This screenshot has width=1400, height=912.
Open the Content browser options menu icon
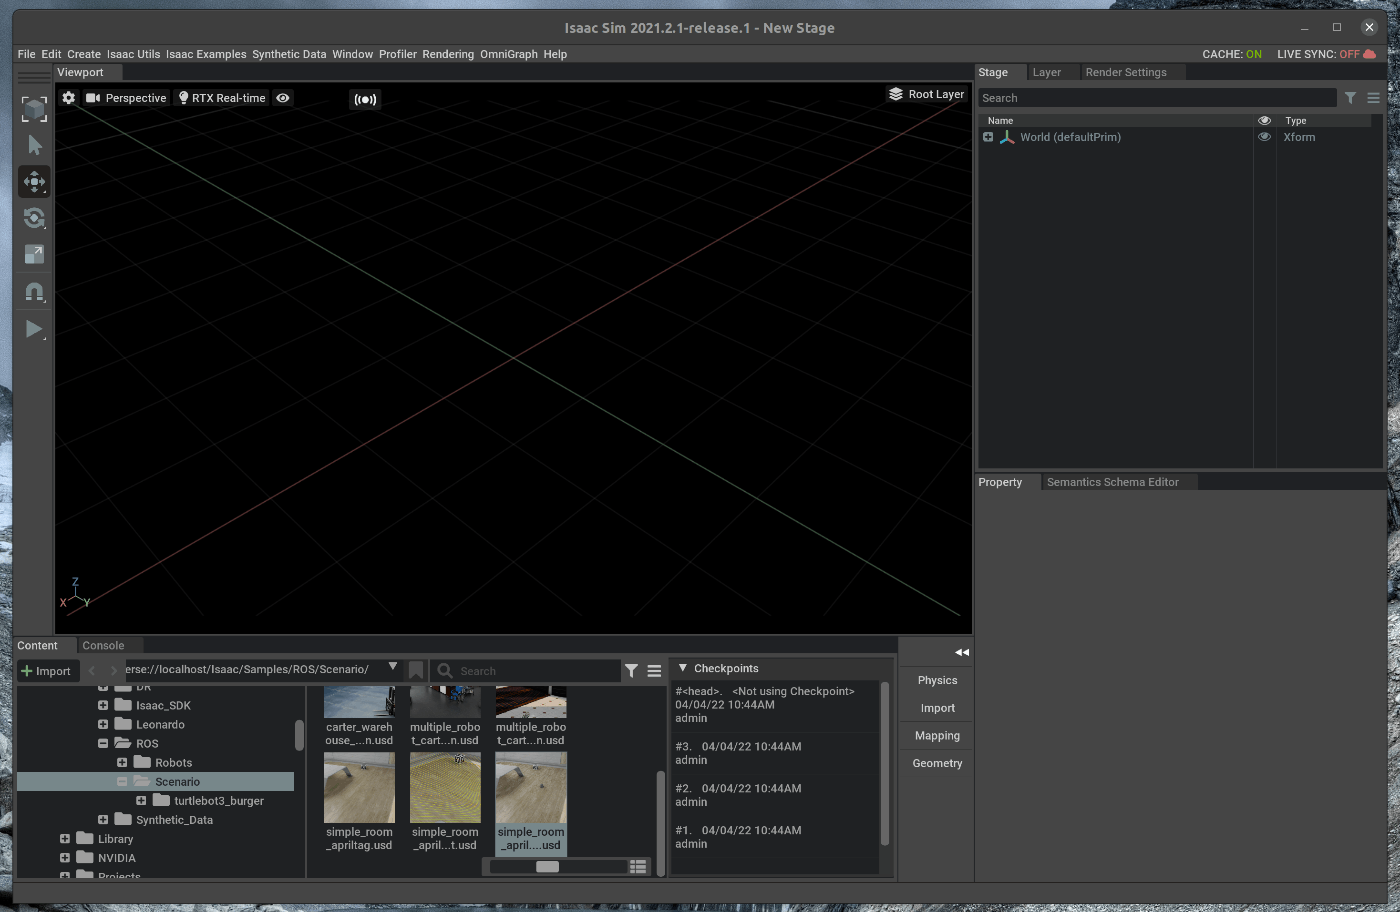pyautogui.click(x=654, y=671)
